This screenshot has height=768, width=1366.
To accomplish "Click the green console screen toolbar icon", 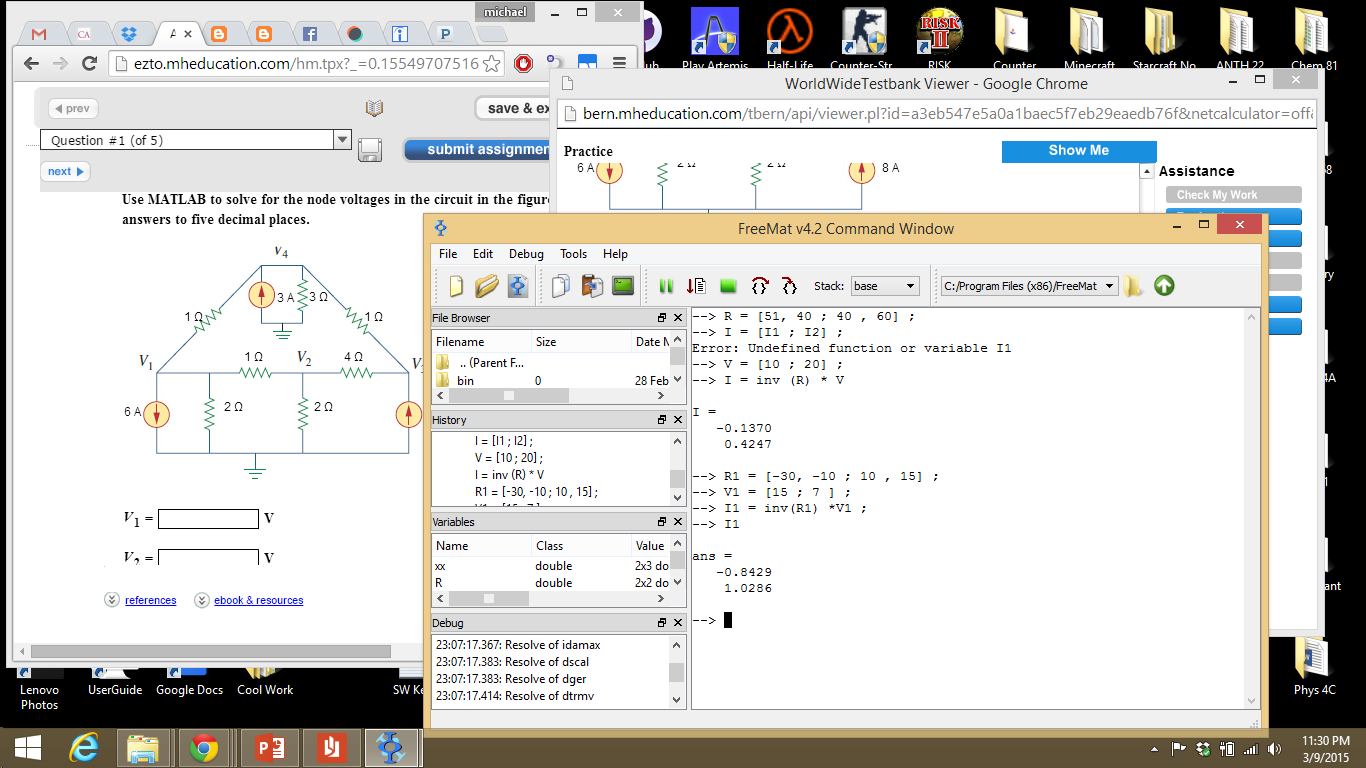I will (x=623, y=286).
